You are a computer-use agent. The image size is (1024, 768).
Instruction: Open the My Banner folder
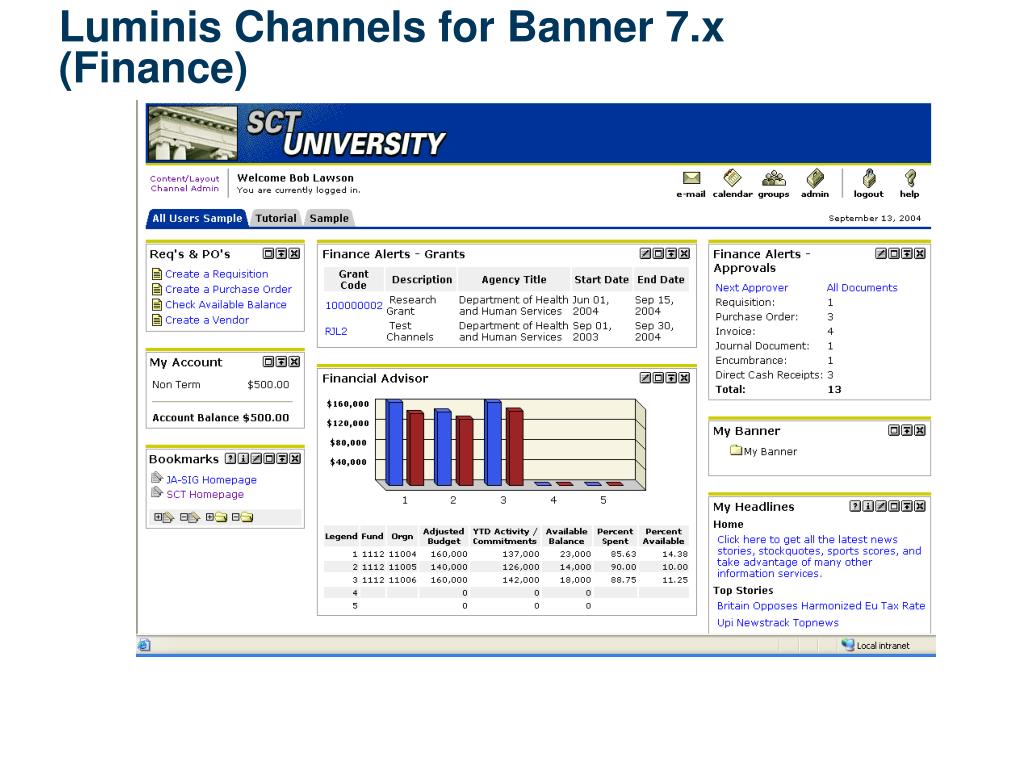pos(763,451)
